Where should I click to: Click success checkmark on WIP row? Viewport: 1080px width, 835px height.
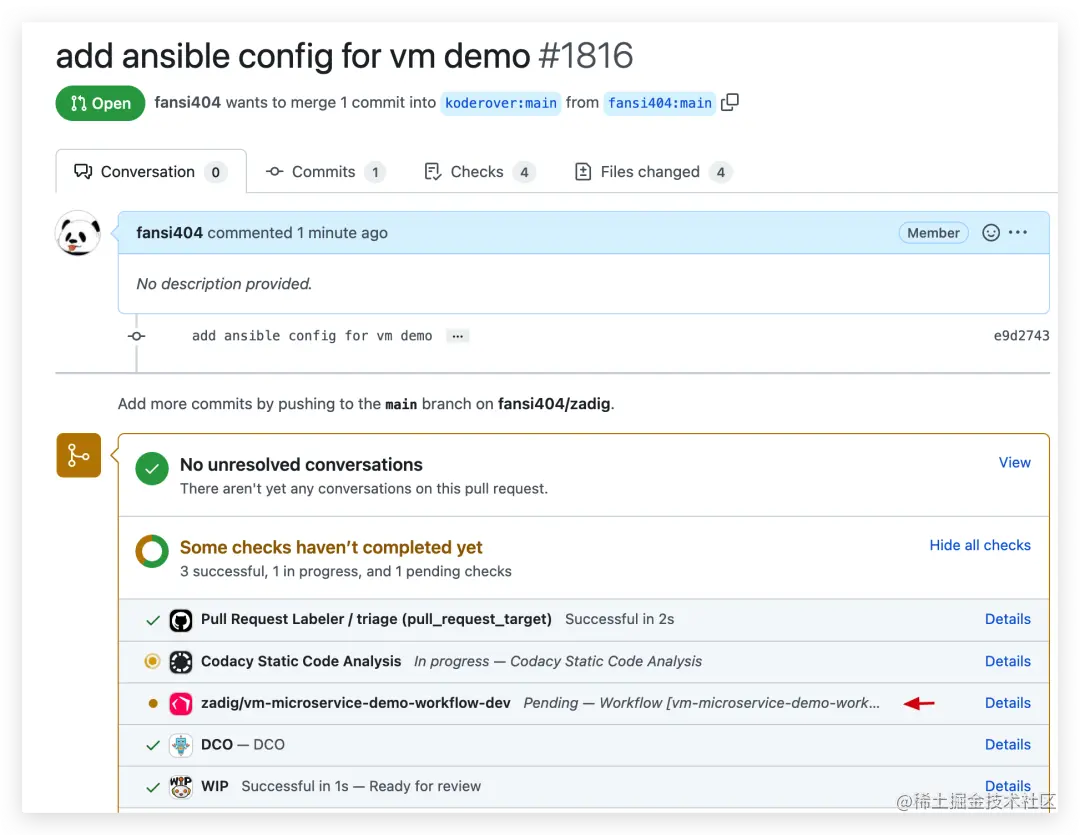coord(153,787)
